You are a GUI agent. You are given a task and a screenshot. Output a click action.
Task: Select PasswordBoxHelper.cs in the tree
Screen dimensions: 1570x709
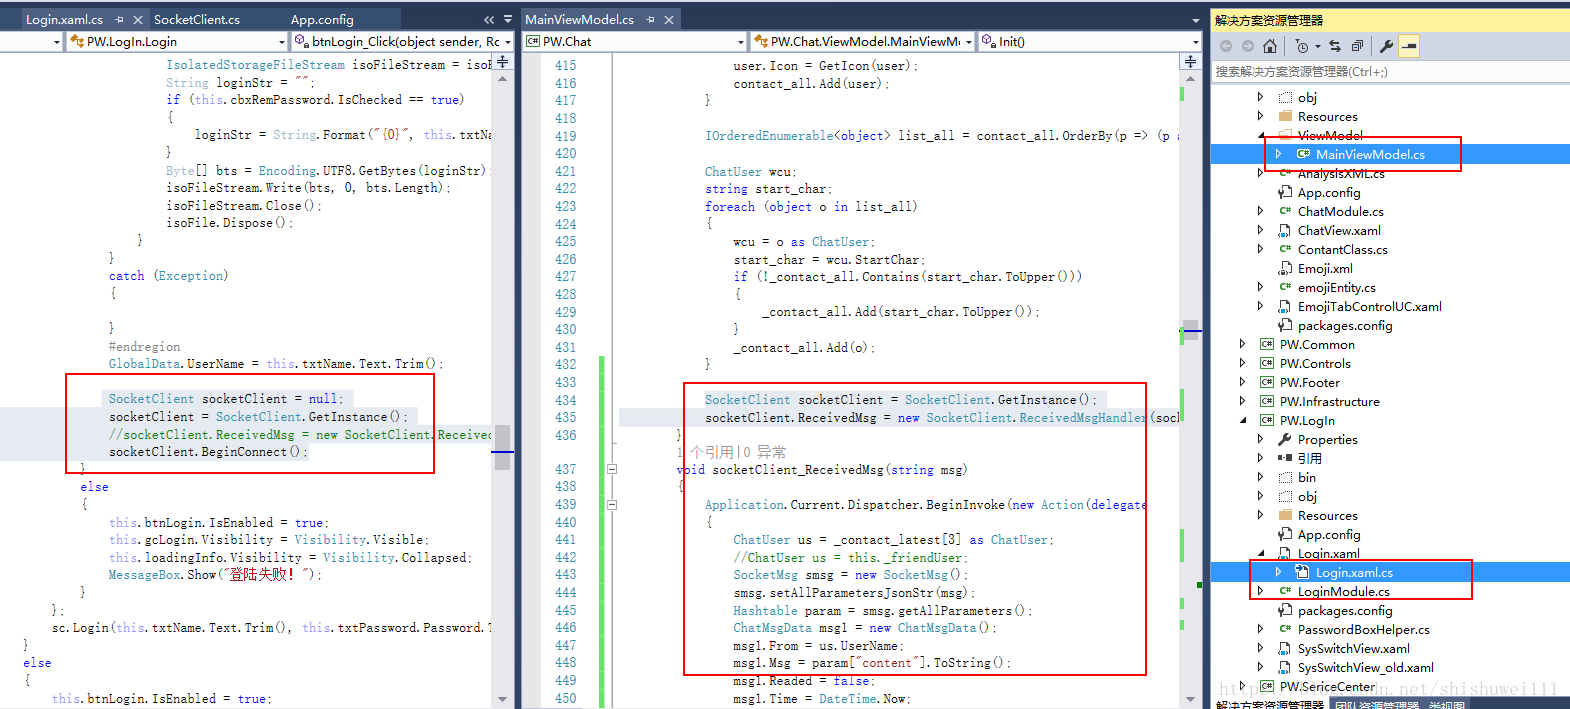tap(1363, 629)
